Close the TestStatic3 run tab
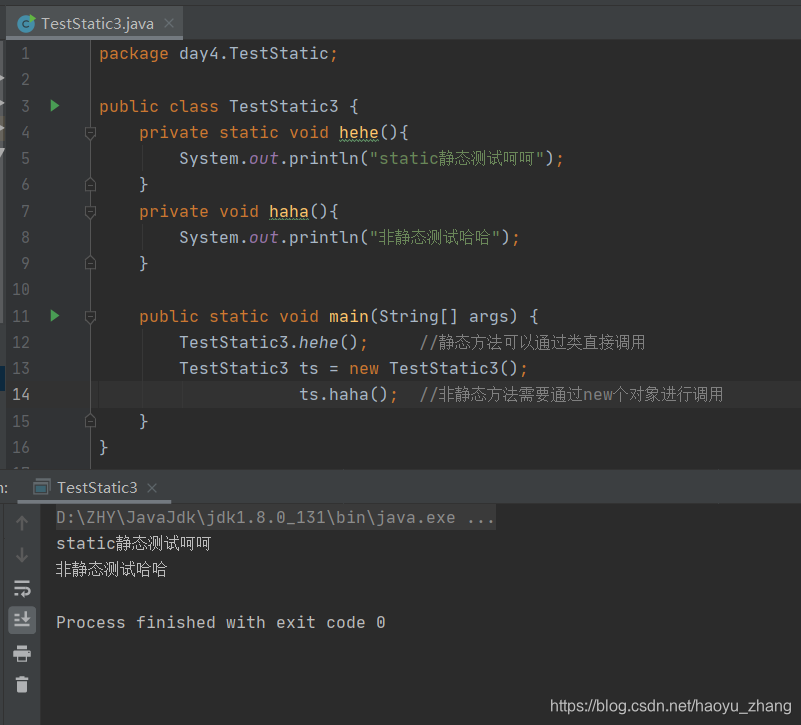Image resolution: width=801 pixels, height=725 pixels. [x=152, y=488]
